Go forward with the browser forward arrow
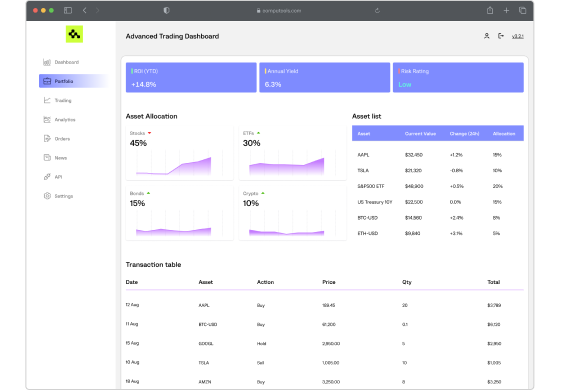561x390 pixels. tap(97, 10)
